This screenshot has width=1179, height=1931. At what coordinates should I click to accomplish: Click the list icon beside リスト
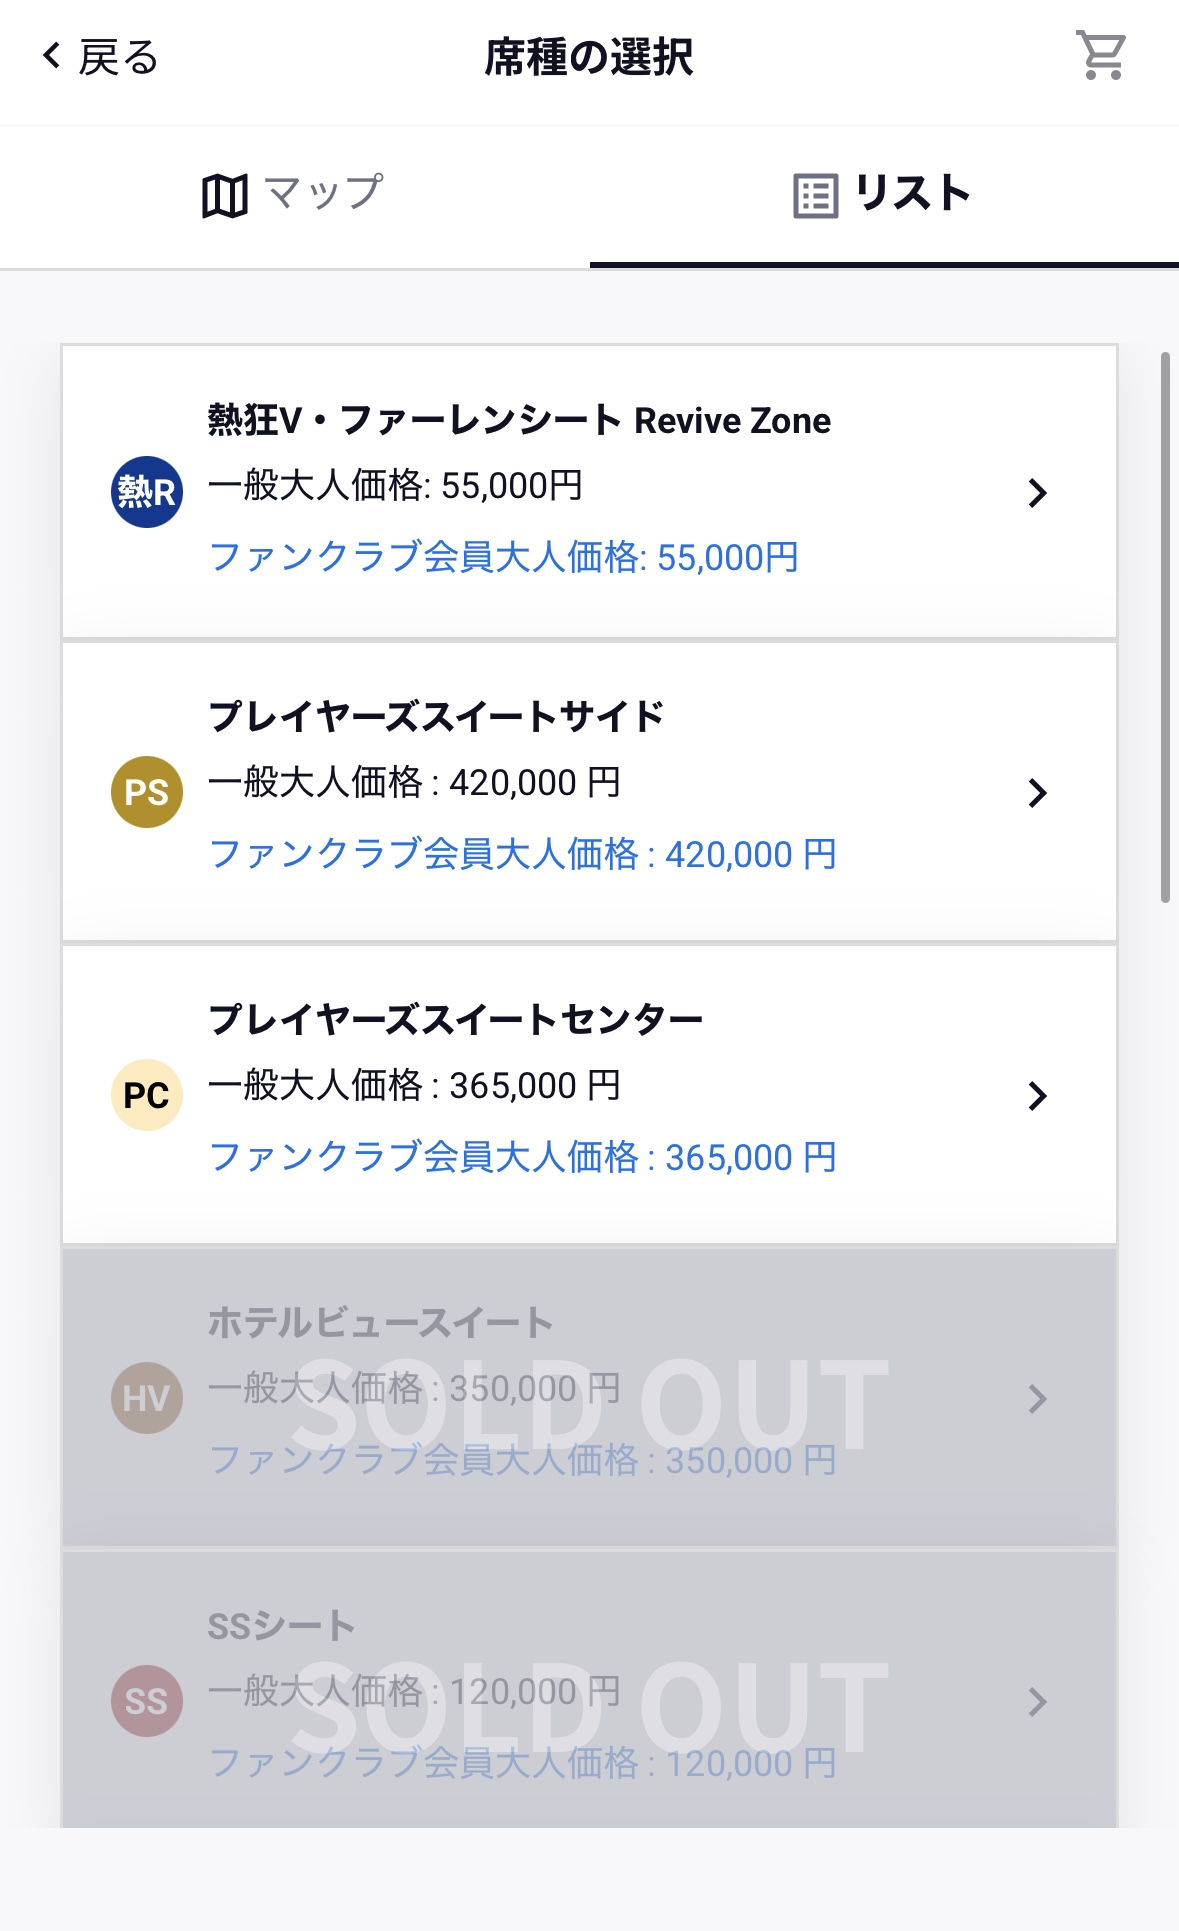point(815,196)
